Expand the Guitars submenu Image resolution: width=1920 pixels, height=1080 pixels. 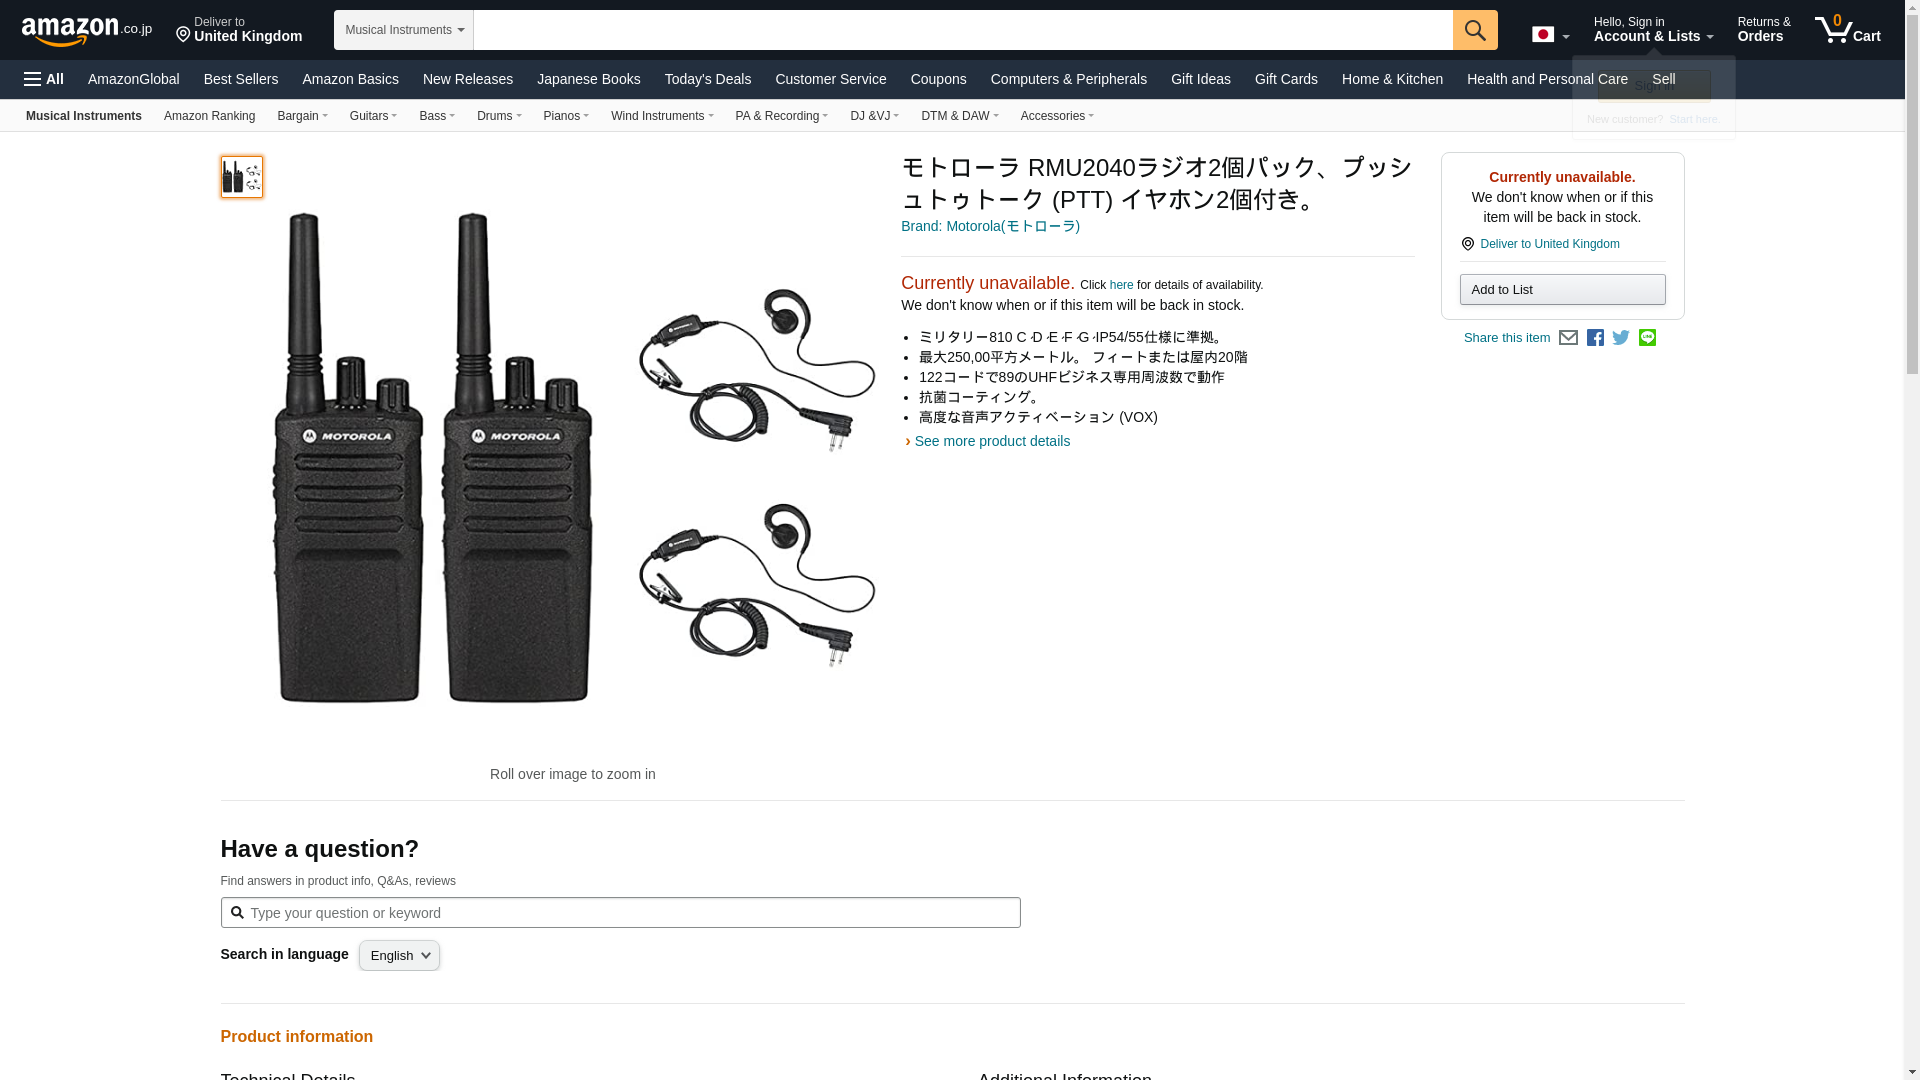373,116
